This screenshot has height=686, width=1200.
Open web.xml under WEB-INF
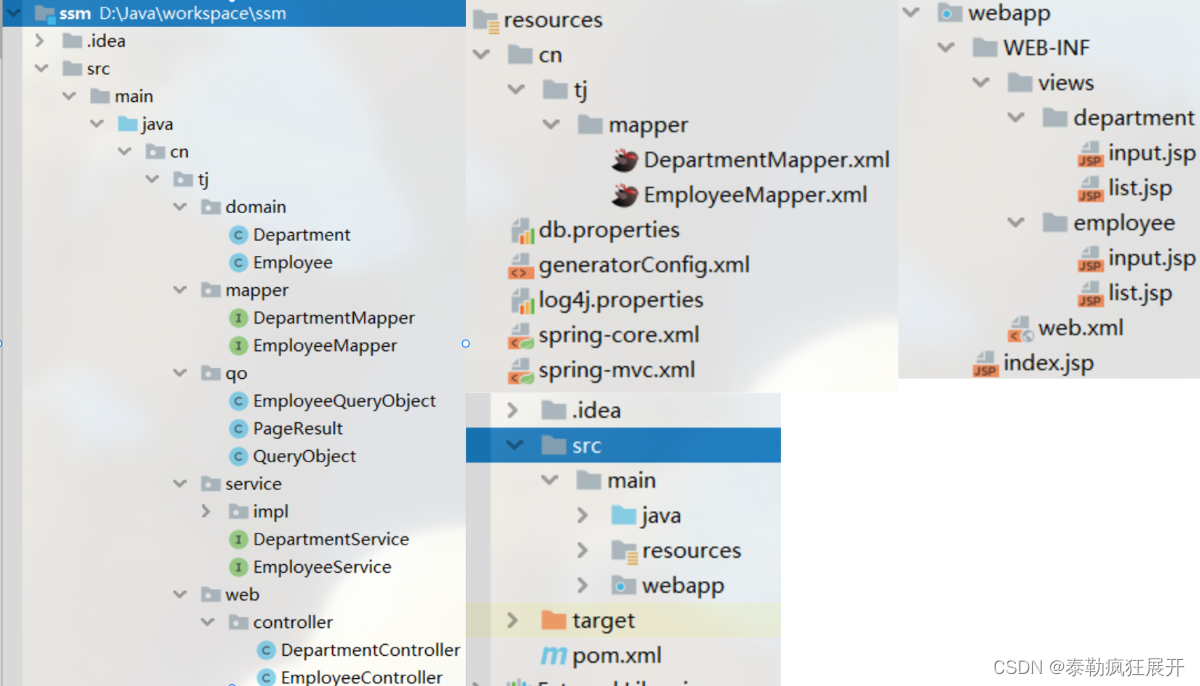pos(1080,328)
